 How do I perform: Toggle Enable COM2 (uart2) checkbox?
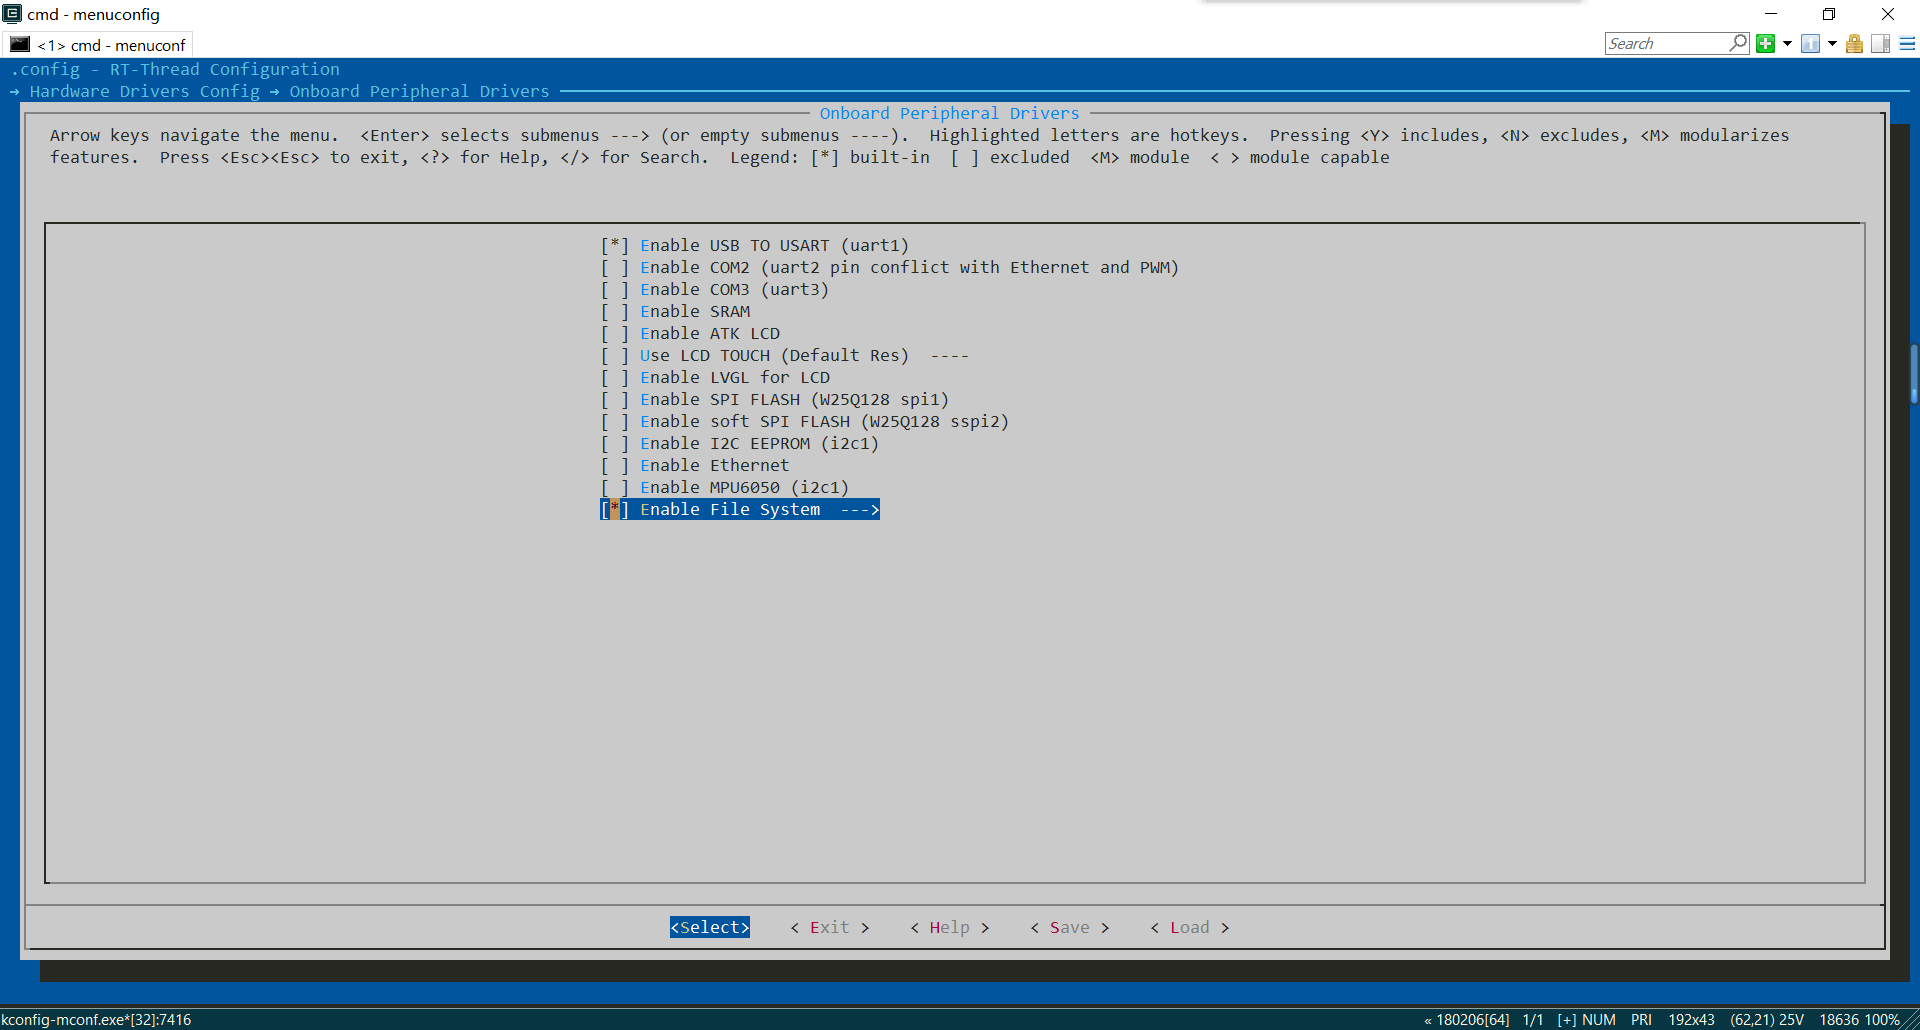[615, 267]
